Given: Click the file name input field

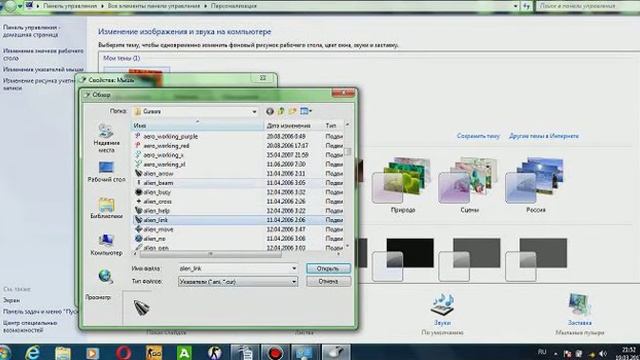Looking at the screenshot, I should coord(234,269).
